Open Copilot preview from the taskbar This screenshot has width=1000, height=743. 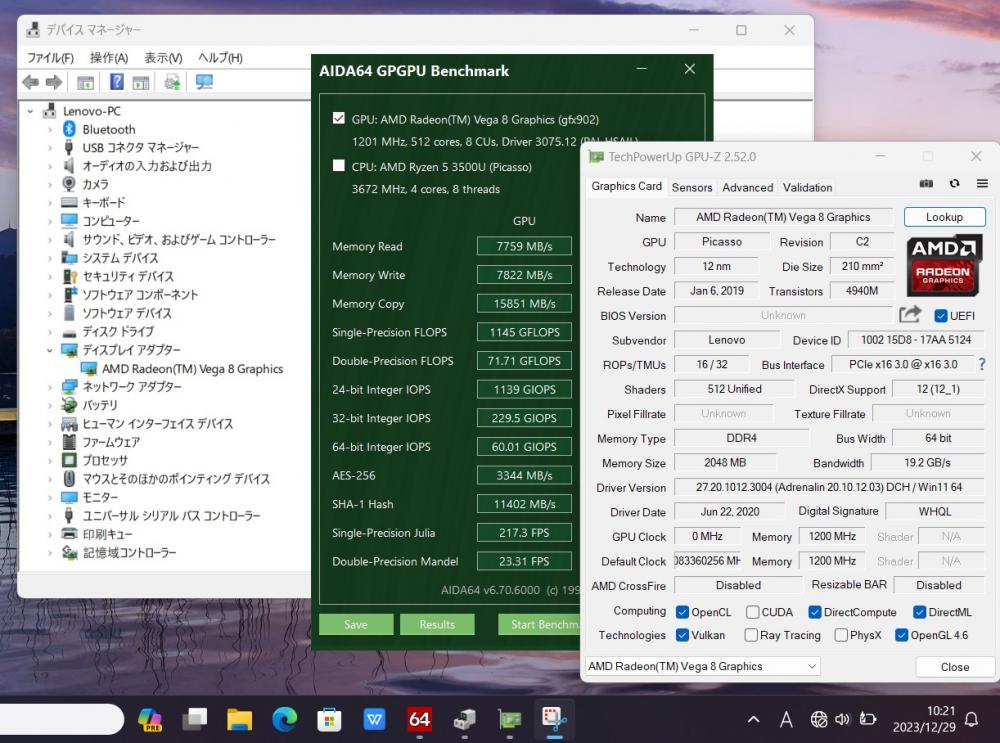(150, 719)
